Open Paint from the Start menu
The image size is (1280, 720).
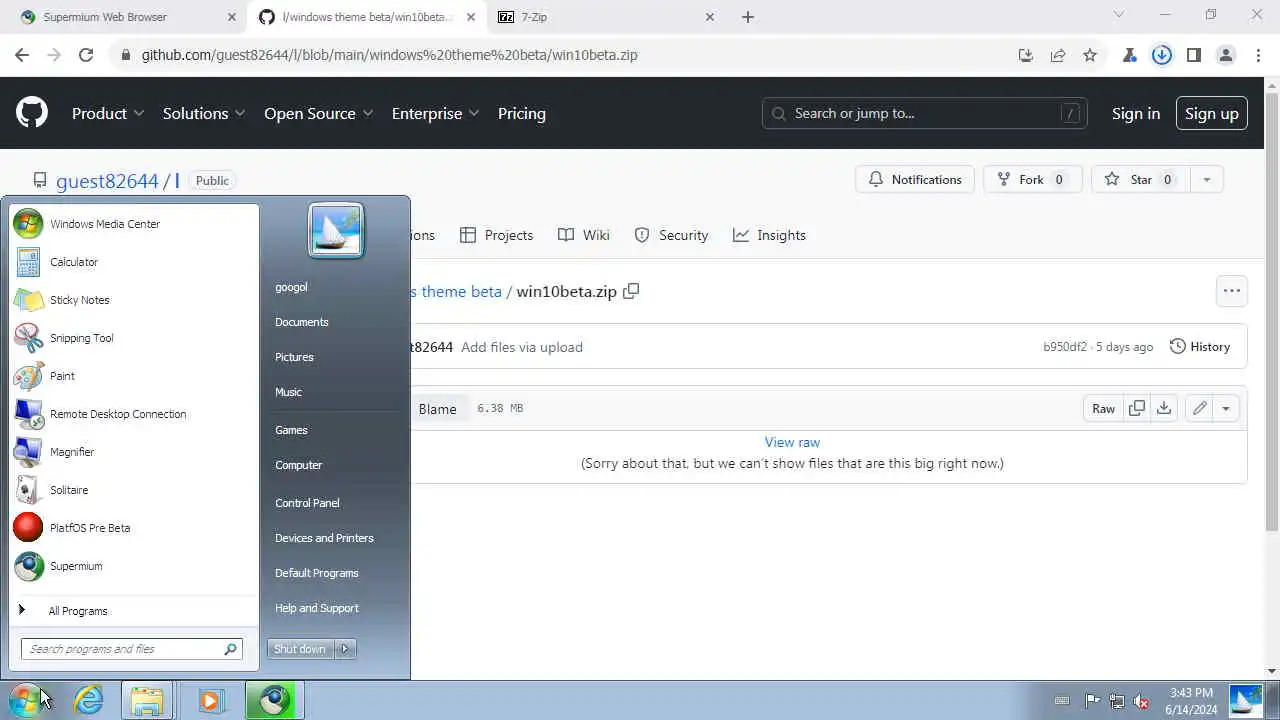134,376
